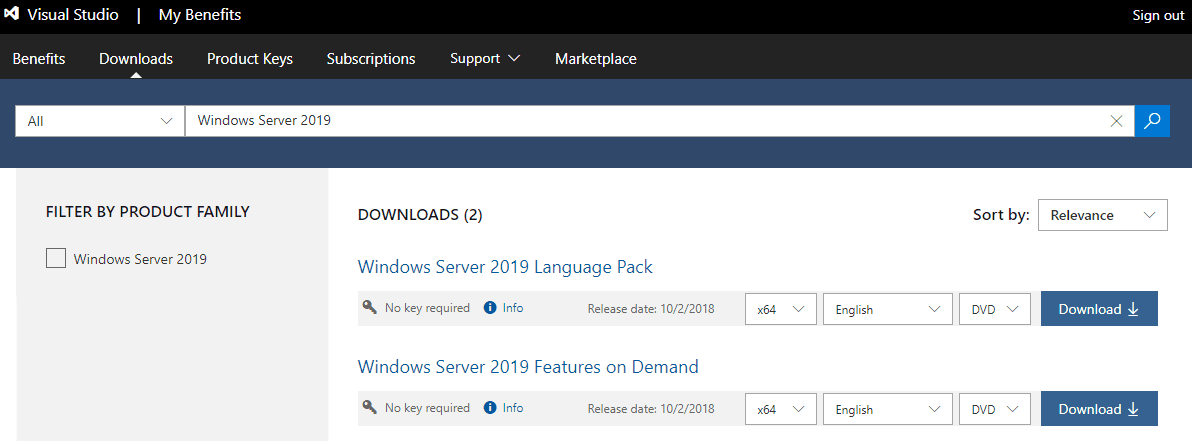Viewport: 1192px width, 441px height.
Task: Click the key icon beside Language Pack
Action: click(370, 308)
